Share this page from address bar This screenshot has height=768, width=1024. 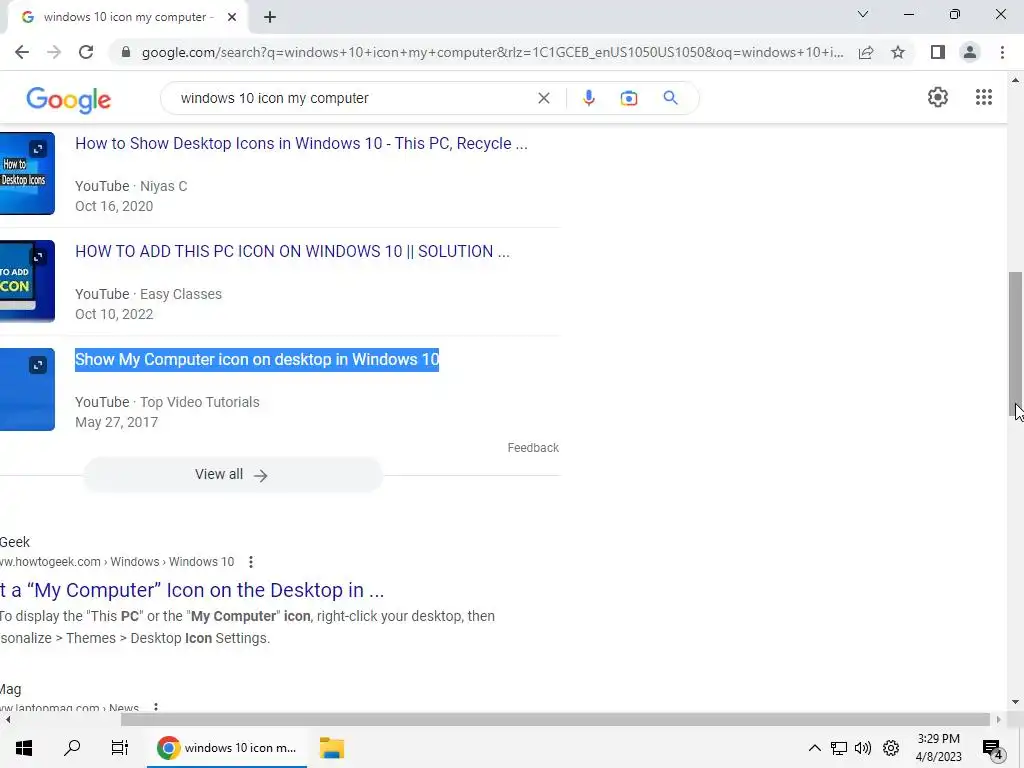coord(866,52)
